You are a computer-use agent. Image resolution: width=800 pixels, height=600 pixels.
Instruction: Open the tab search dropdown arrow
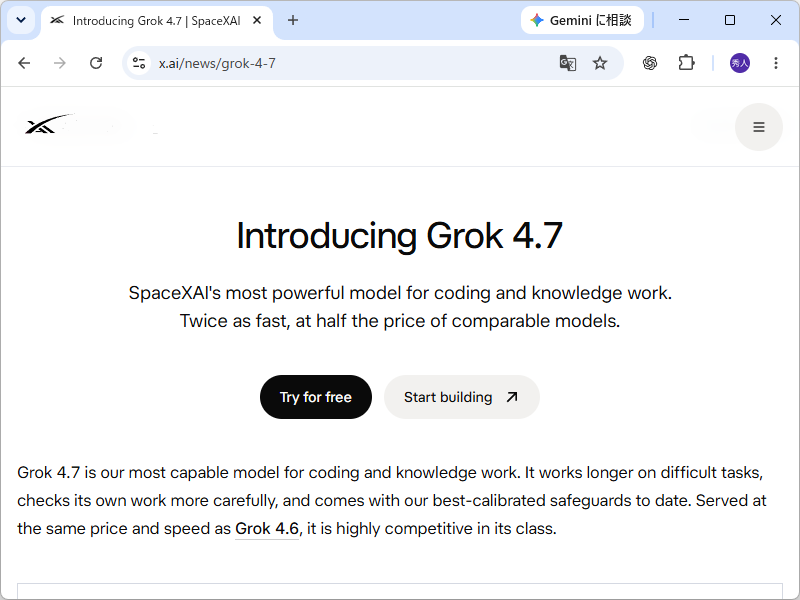click(21, 20)
